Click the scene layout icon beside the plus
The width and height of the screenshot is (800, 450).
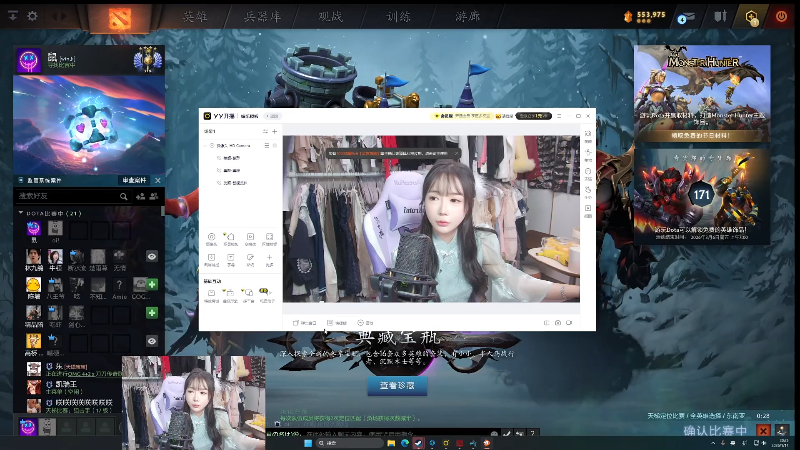click(x=265, y=131)
